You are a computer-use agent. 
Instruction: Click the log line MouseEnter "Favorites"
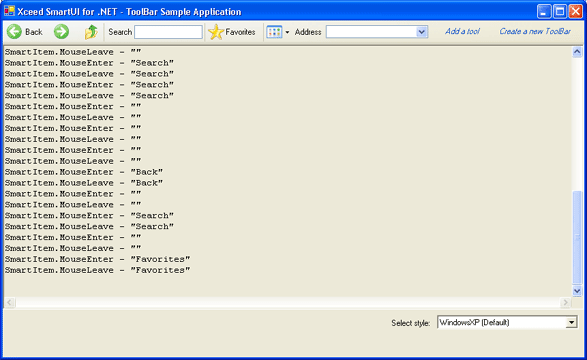tap(97, 259)
